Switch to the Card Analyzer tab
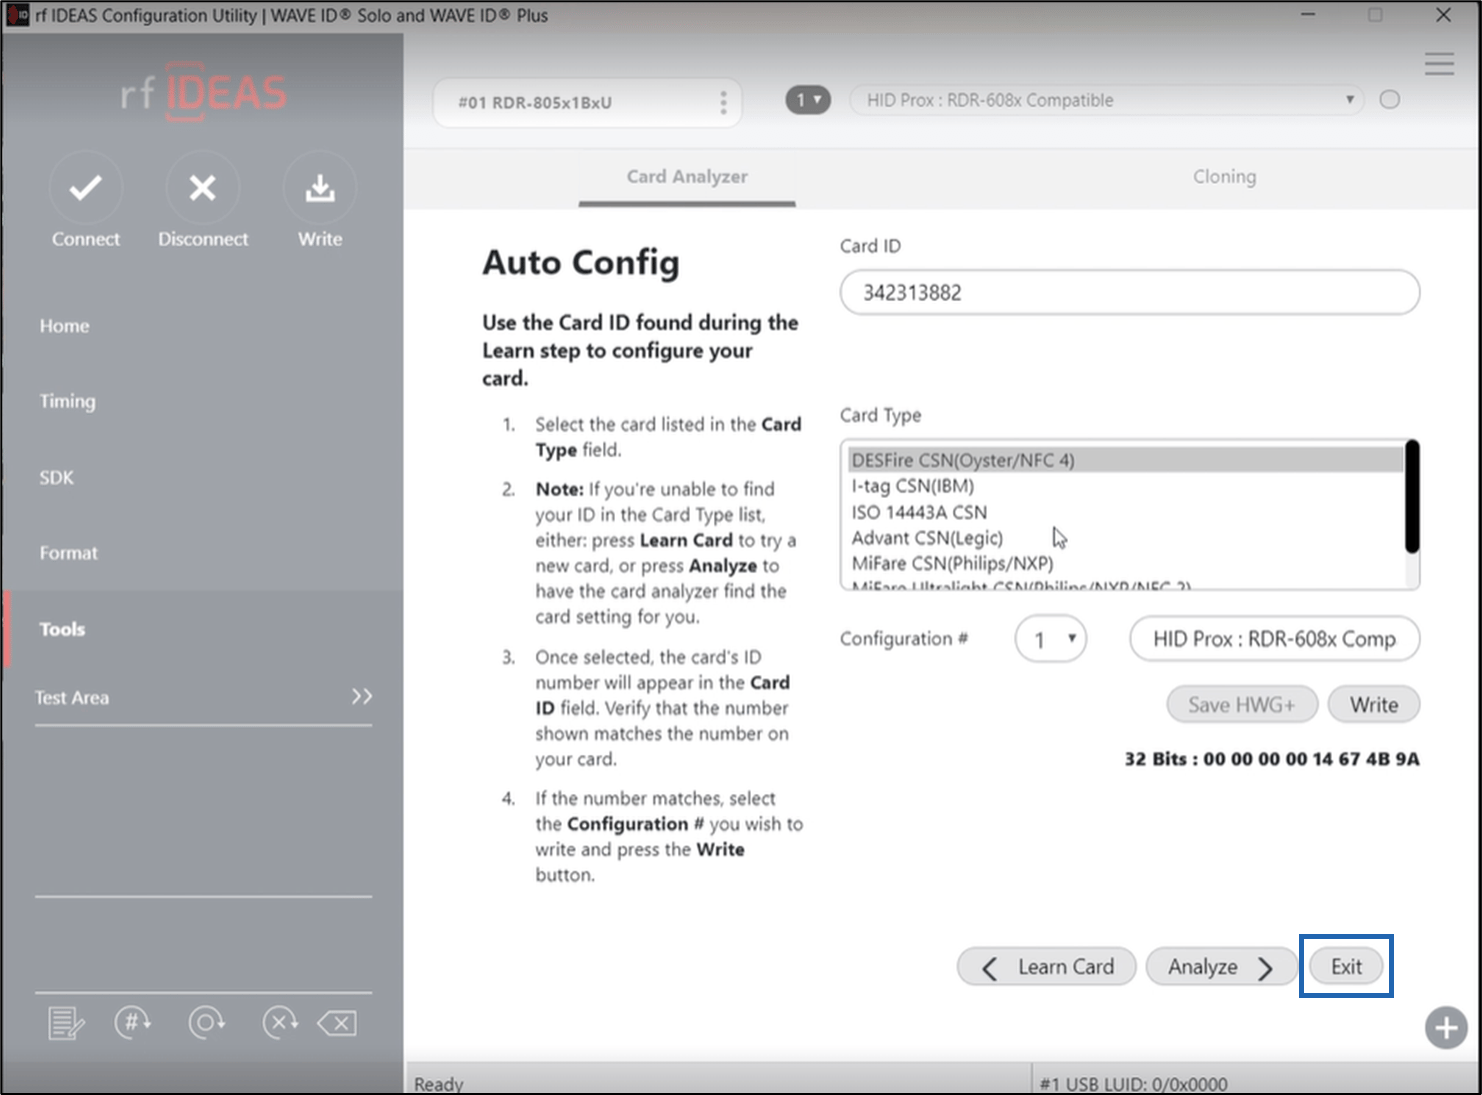The image size is (1482, 1095). pyautogui.click(x=687, y=177)
